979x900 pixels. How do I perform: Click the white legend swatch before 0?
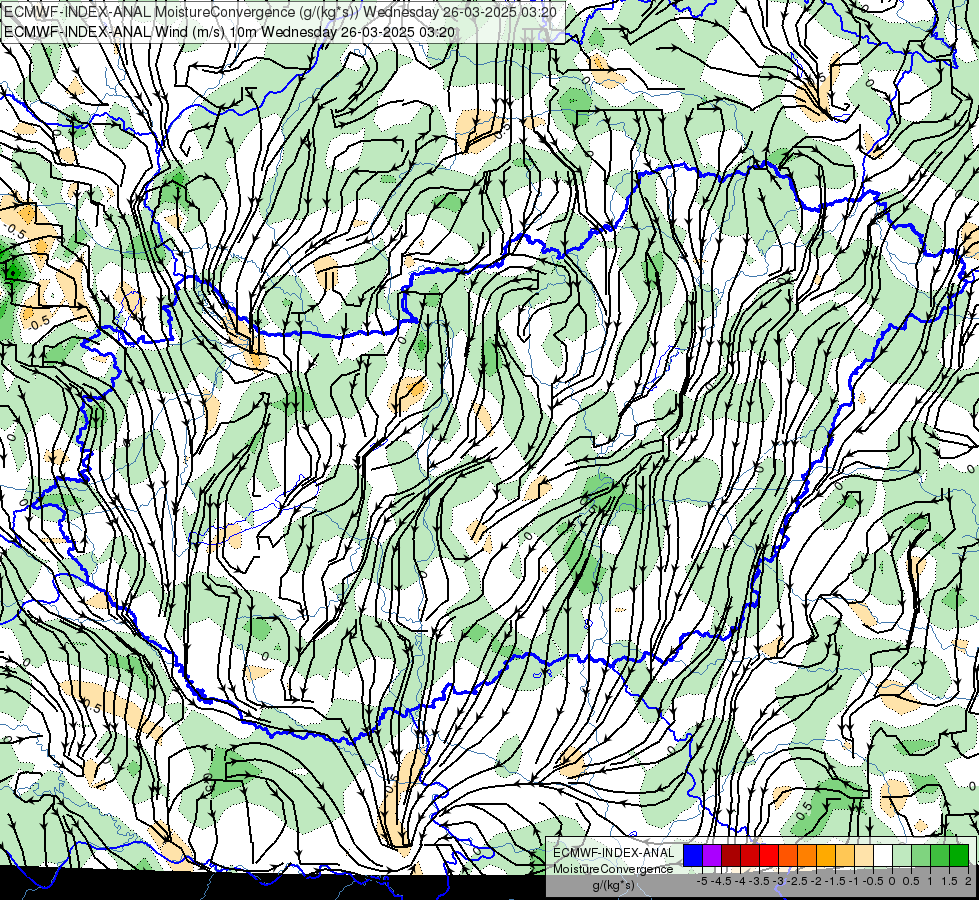(883, 856)
